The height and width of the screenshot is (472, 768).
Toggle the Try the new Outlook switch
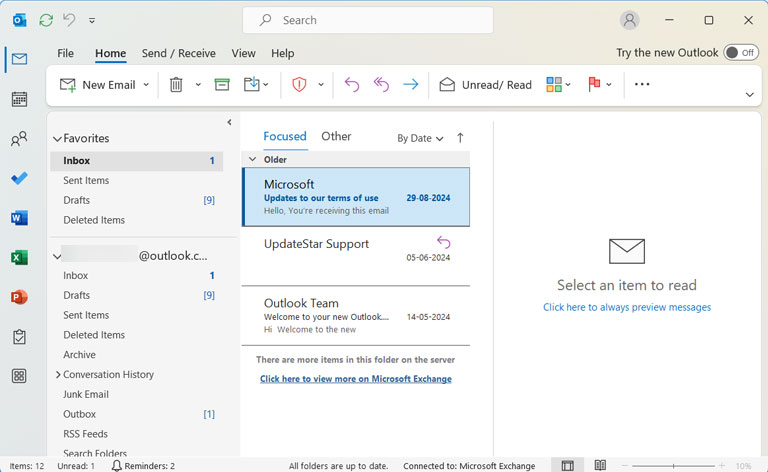(x=742, y=52)
